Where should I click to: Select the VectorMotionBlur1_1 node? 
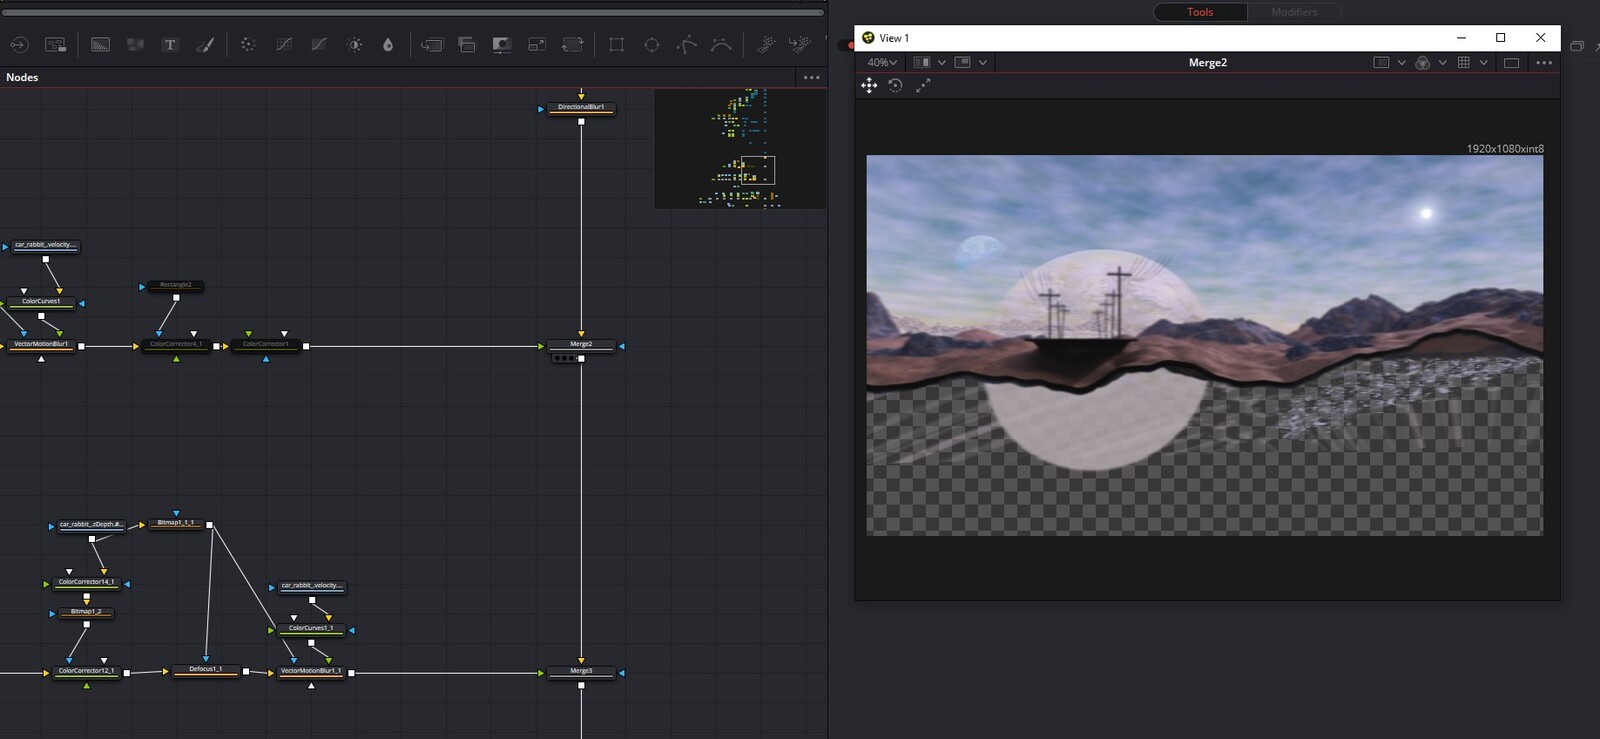point(311,672)
